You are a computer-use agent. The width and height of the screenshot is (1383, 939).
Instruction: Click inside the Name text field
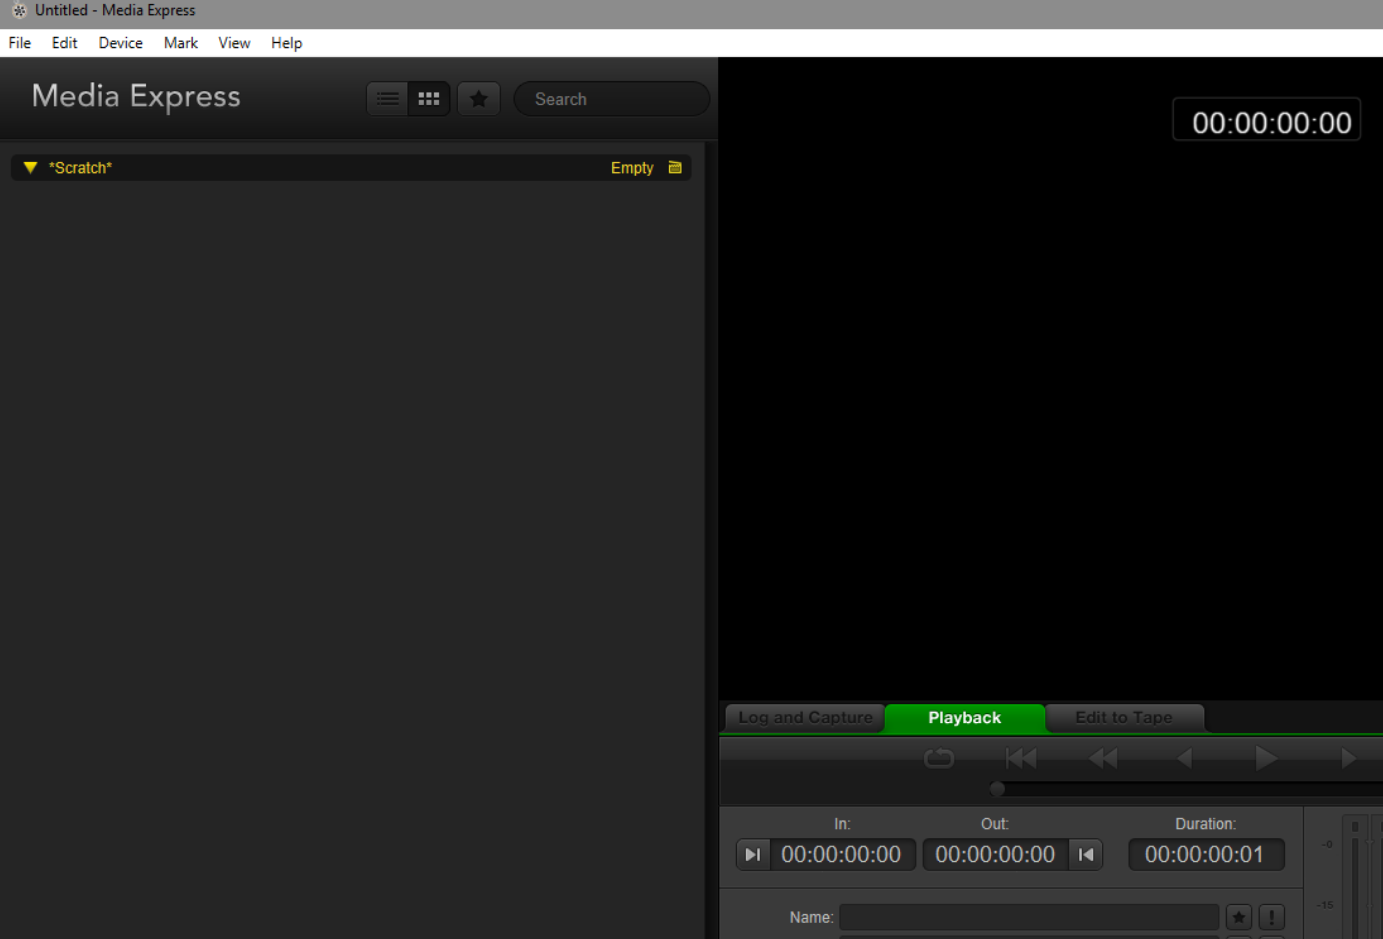click(1028, 916)
